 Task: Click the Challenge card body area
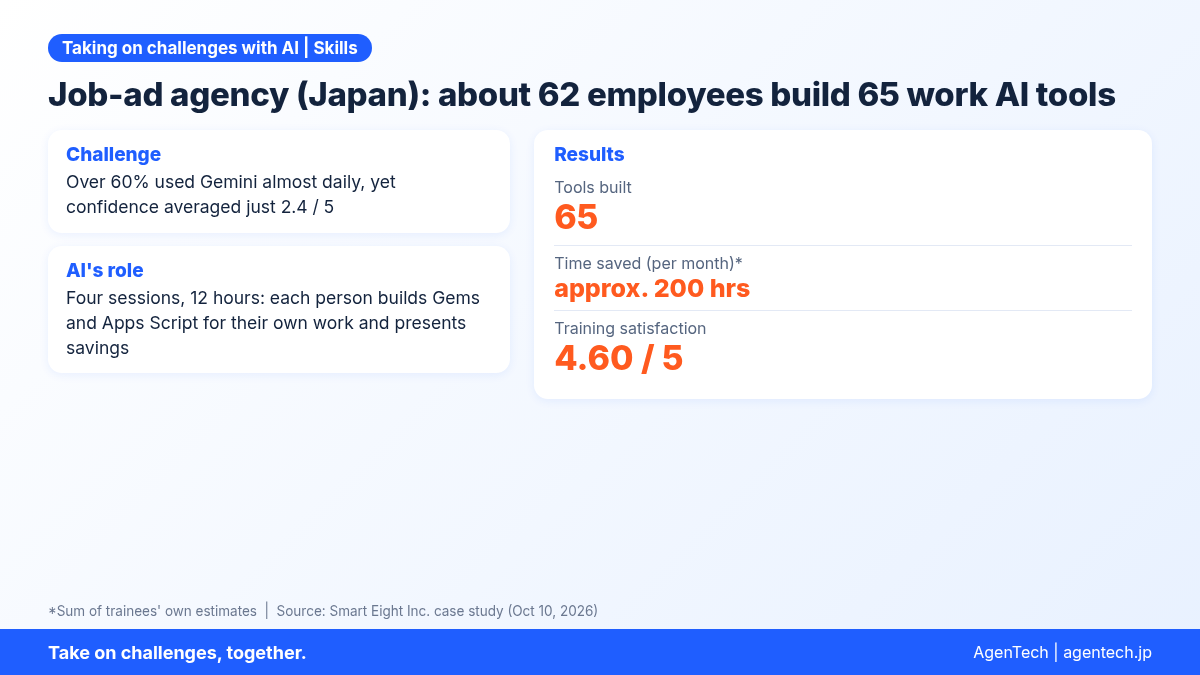279,181
